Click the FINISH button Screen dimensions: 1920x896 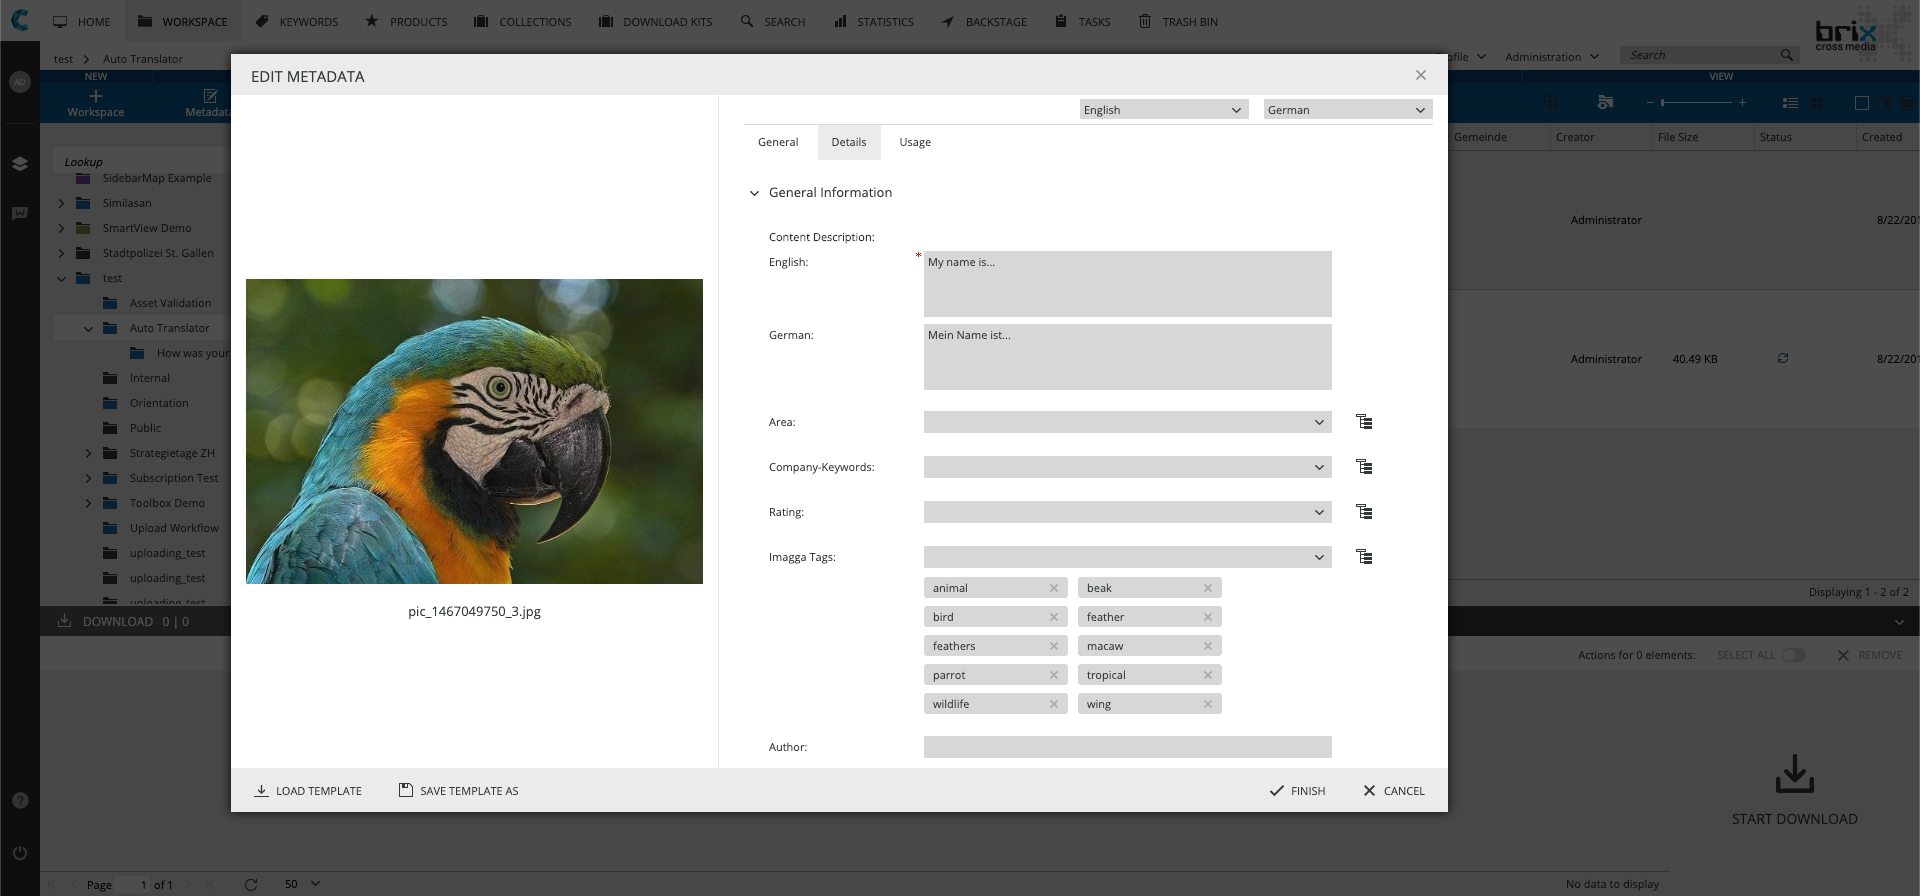click(x=1297, y=791)
